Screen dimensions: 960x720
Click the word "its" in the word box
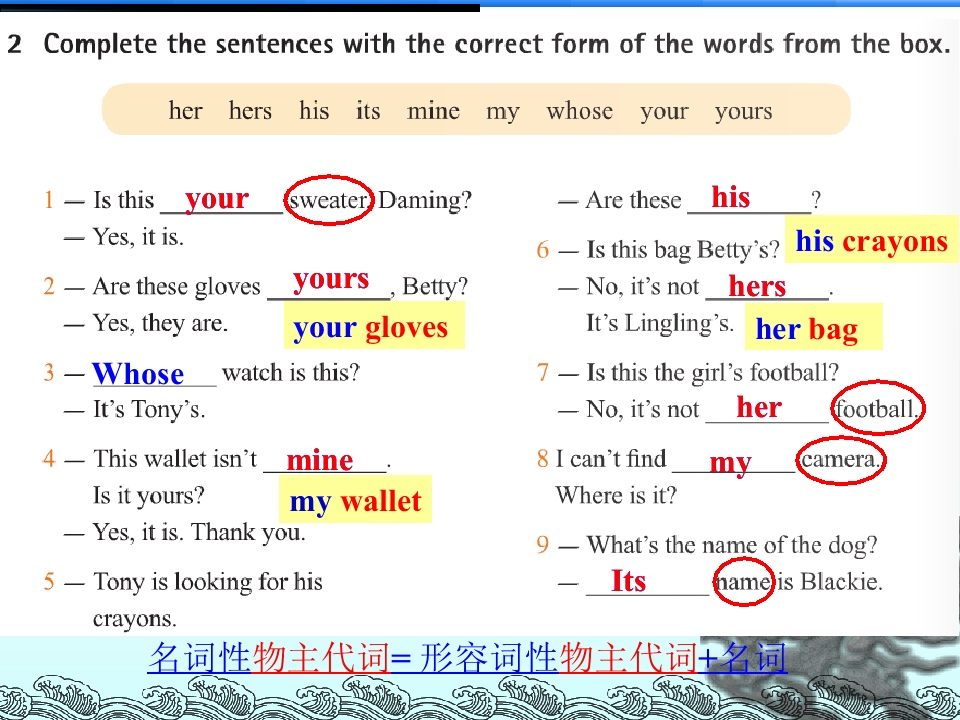pos(368,111)
